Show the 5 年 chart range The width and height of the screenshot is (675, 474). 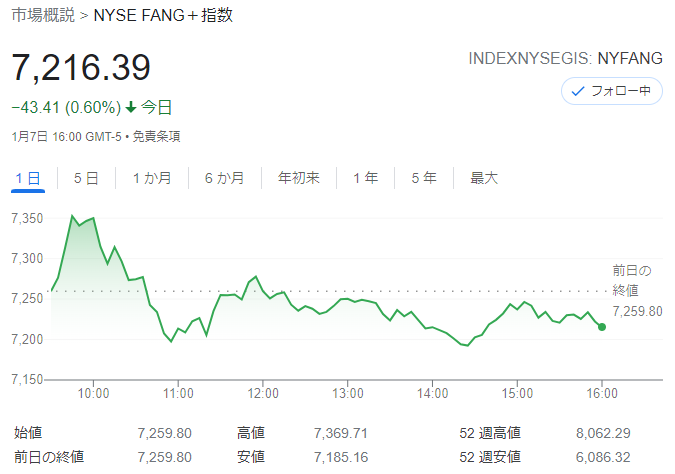[424, 178]
